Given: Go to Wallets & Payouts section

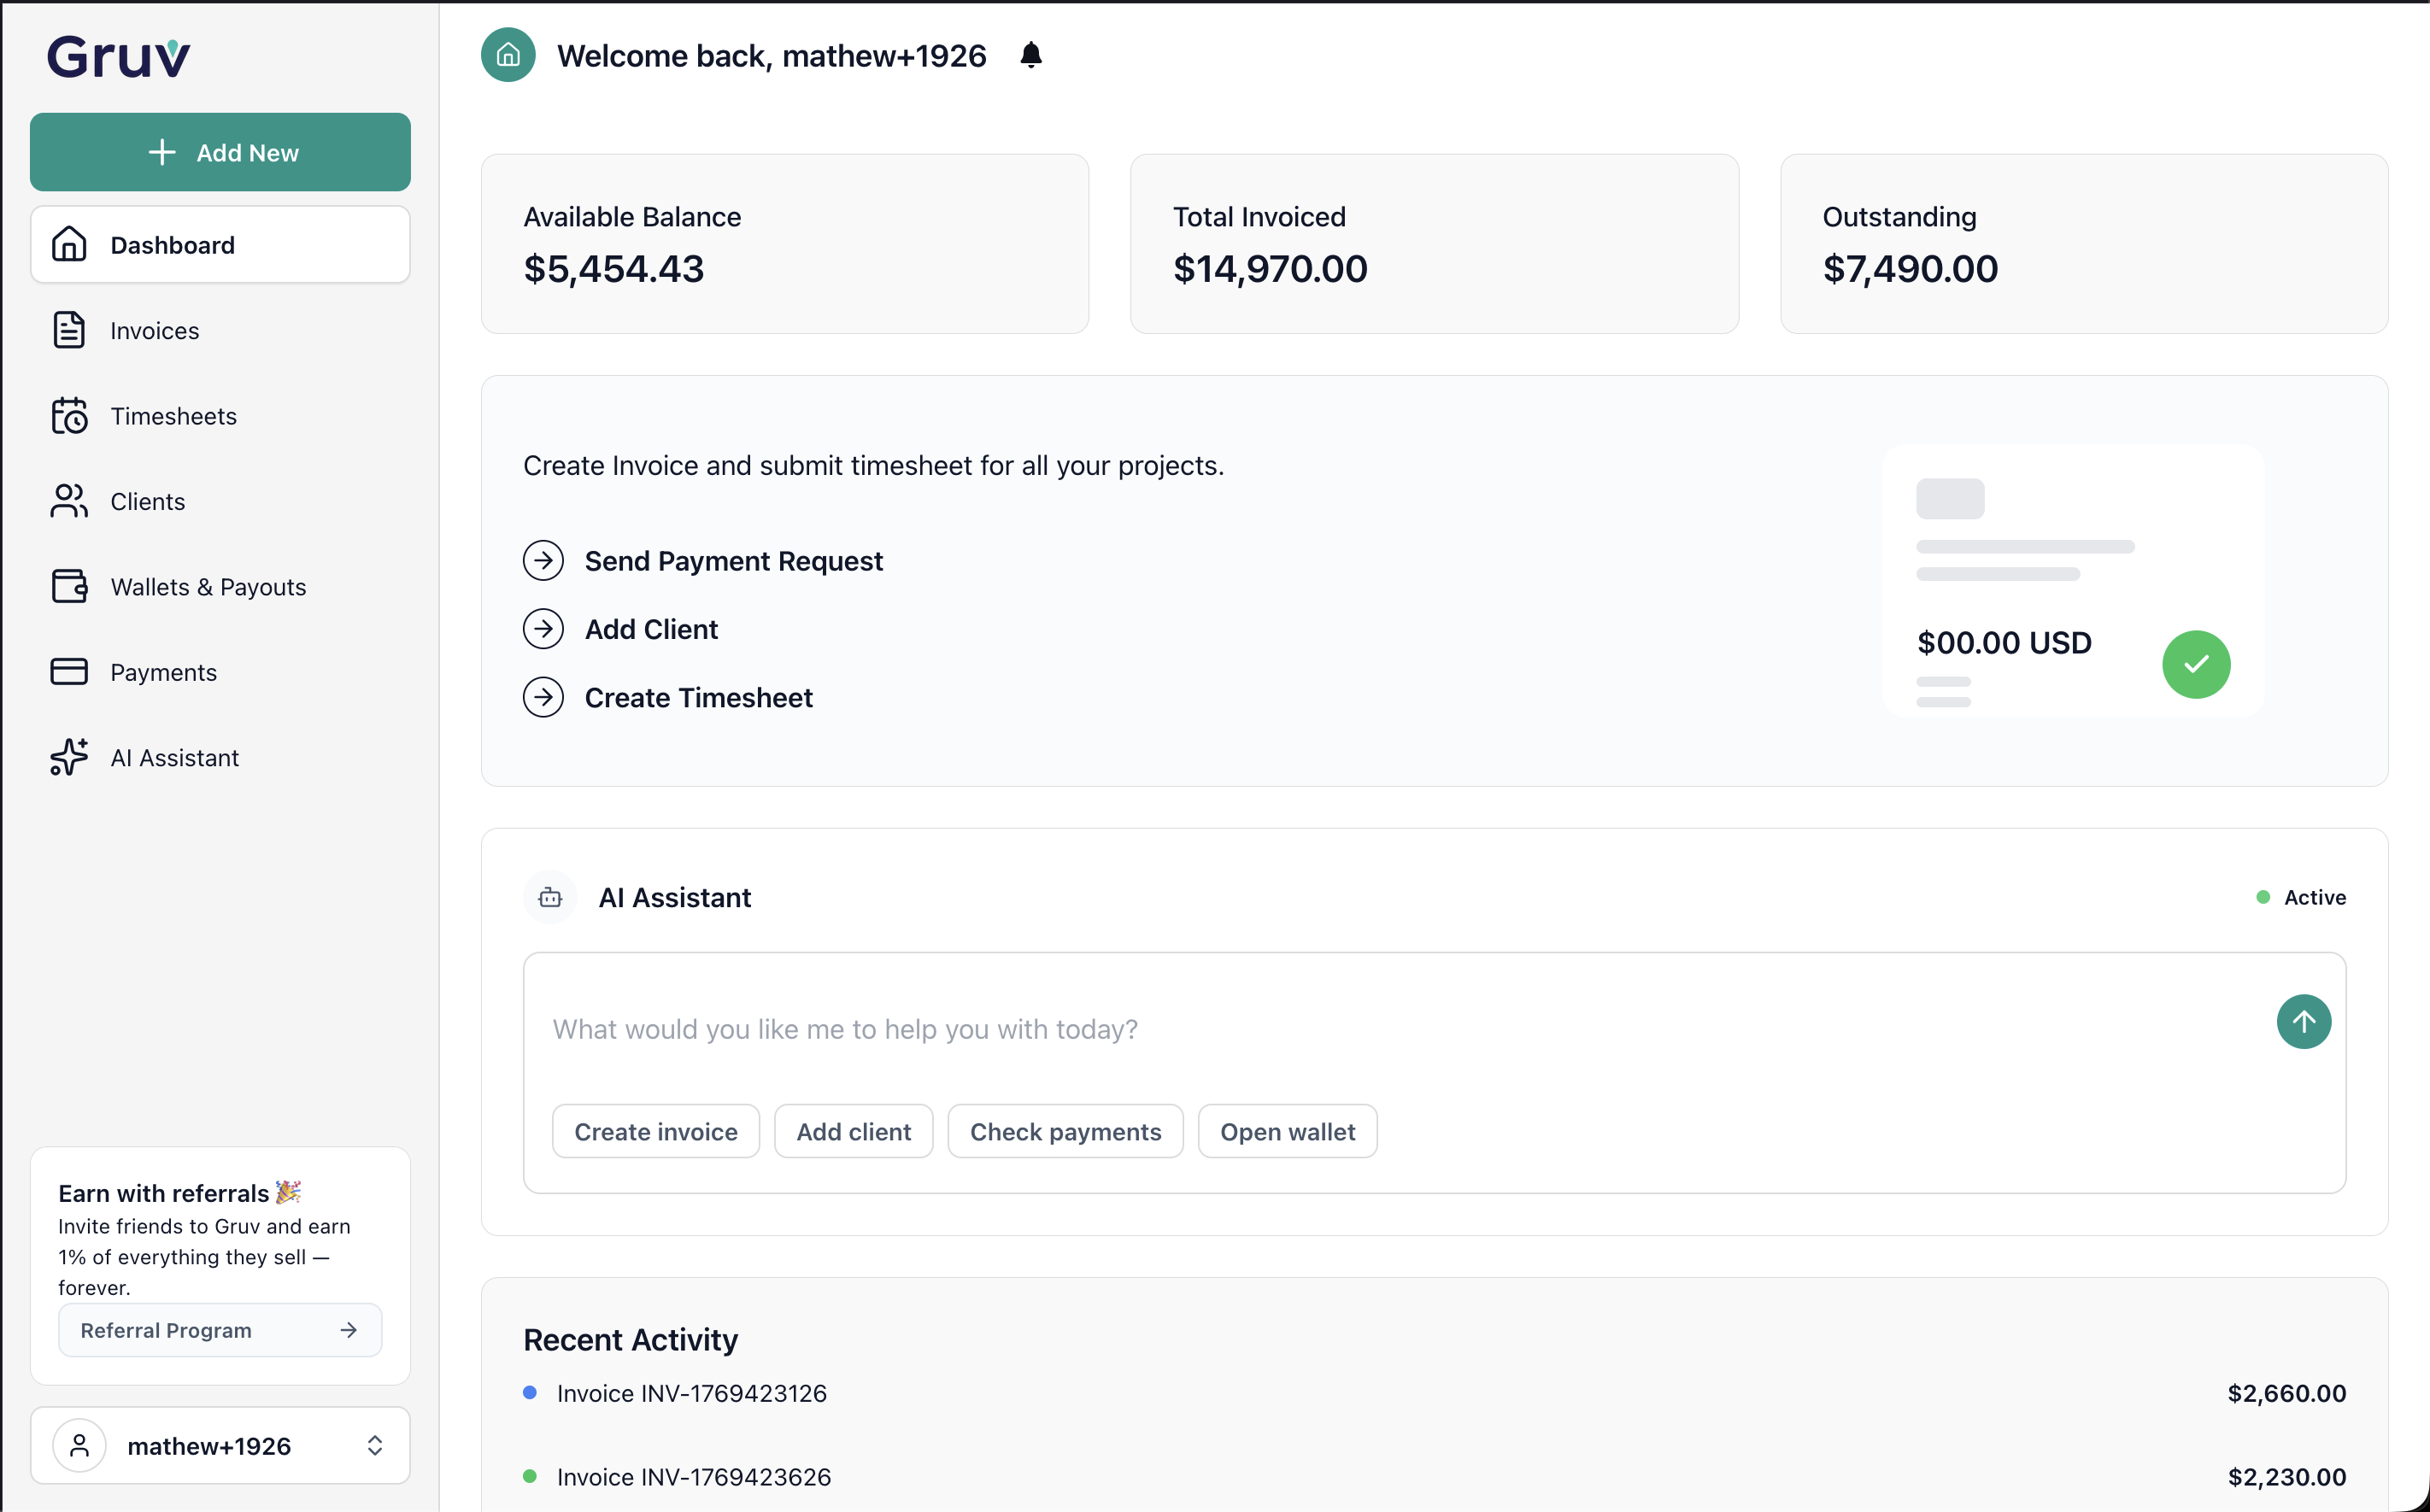Looking at the screenshot, I should coord(208,587).
